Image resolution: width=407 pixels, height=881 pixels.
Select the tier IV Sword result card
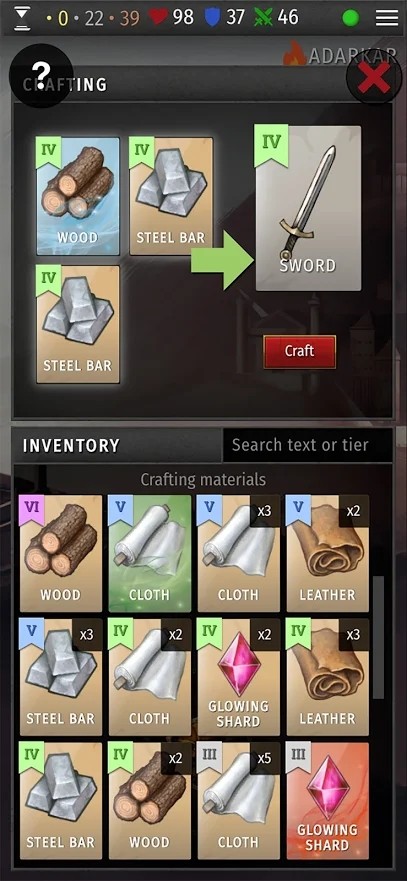click(309, 208)
